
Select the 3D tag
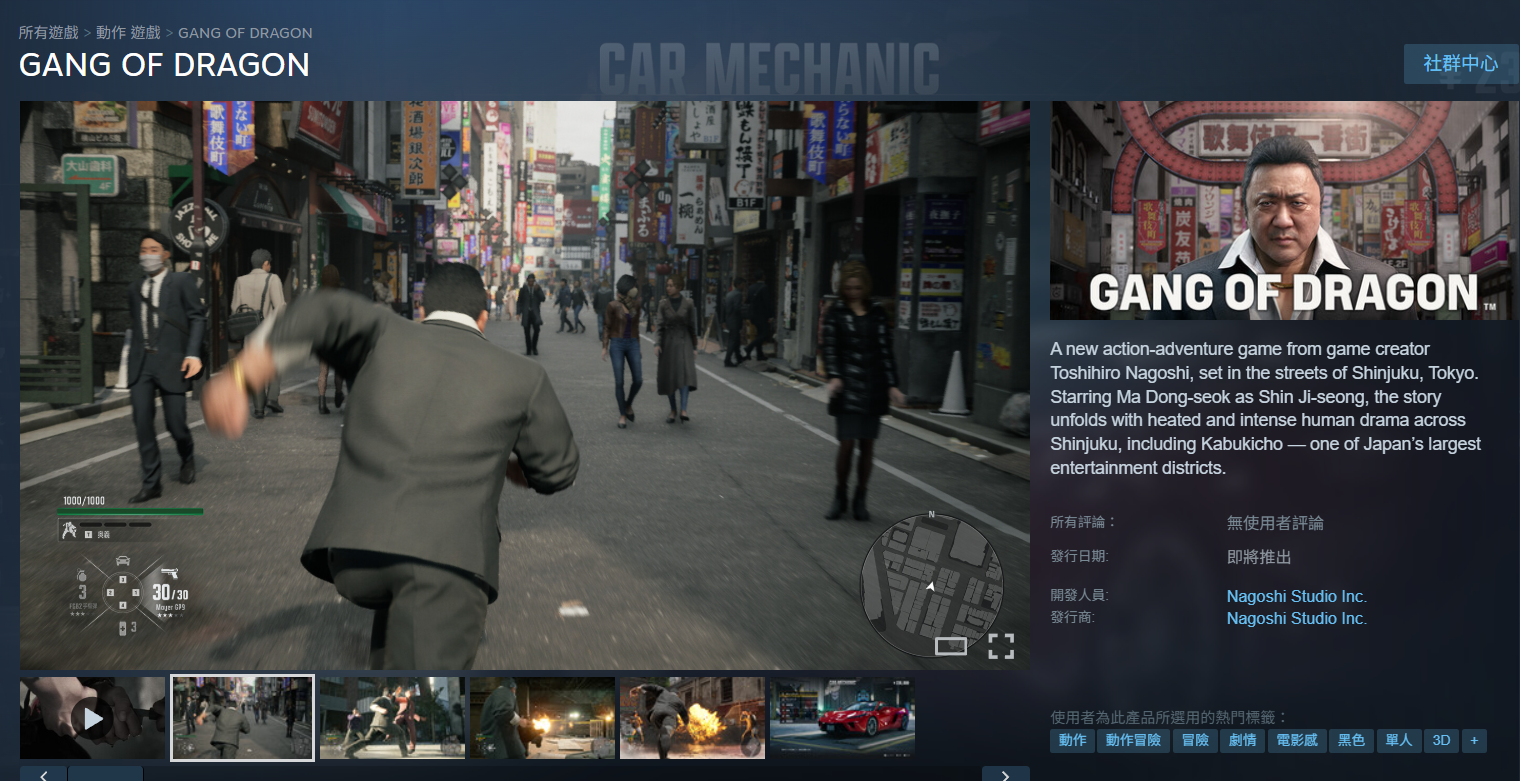tap(1441, 741)
